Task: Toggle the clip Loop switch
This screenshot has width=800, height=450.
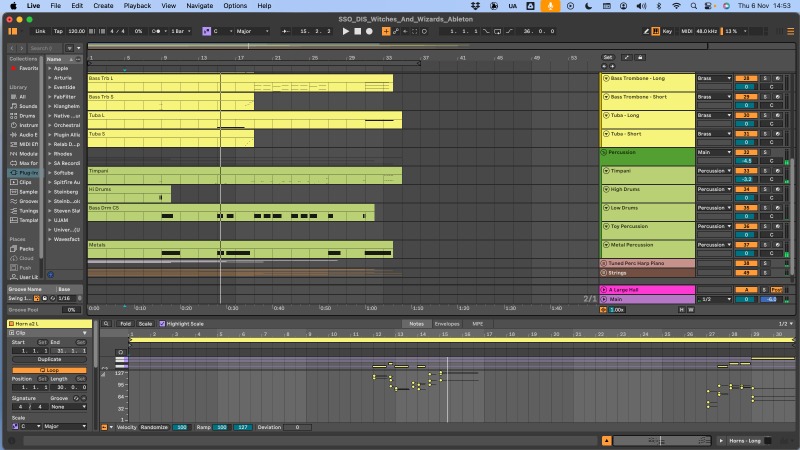Action: [49, 370]
